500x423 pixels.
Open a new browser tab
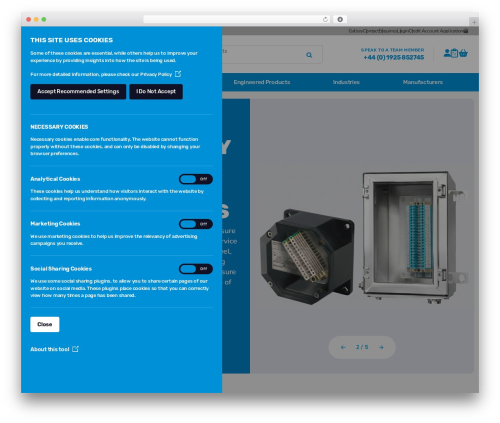pos(474,22)
